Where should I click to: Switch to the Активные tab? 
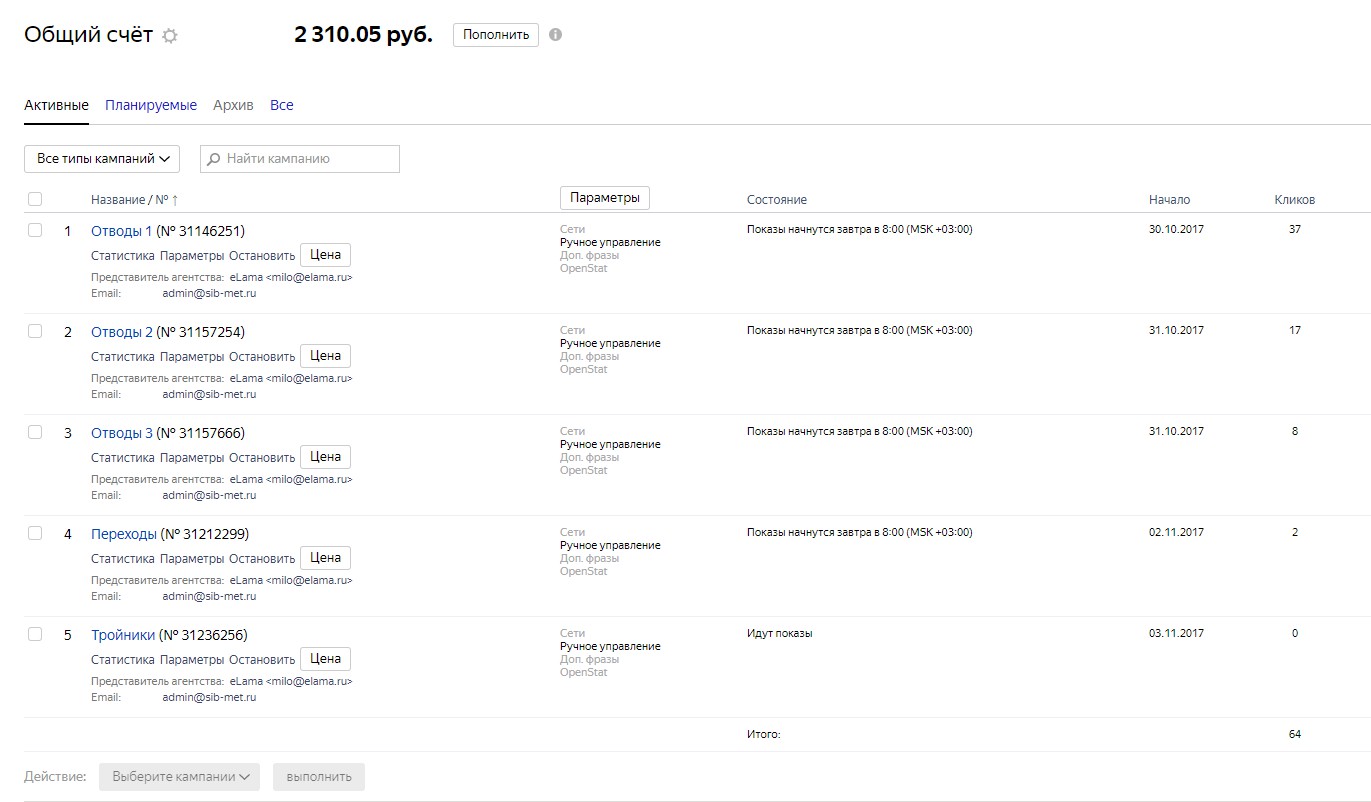(56, 105)
